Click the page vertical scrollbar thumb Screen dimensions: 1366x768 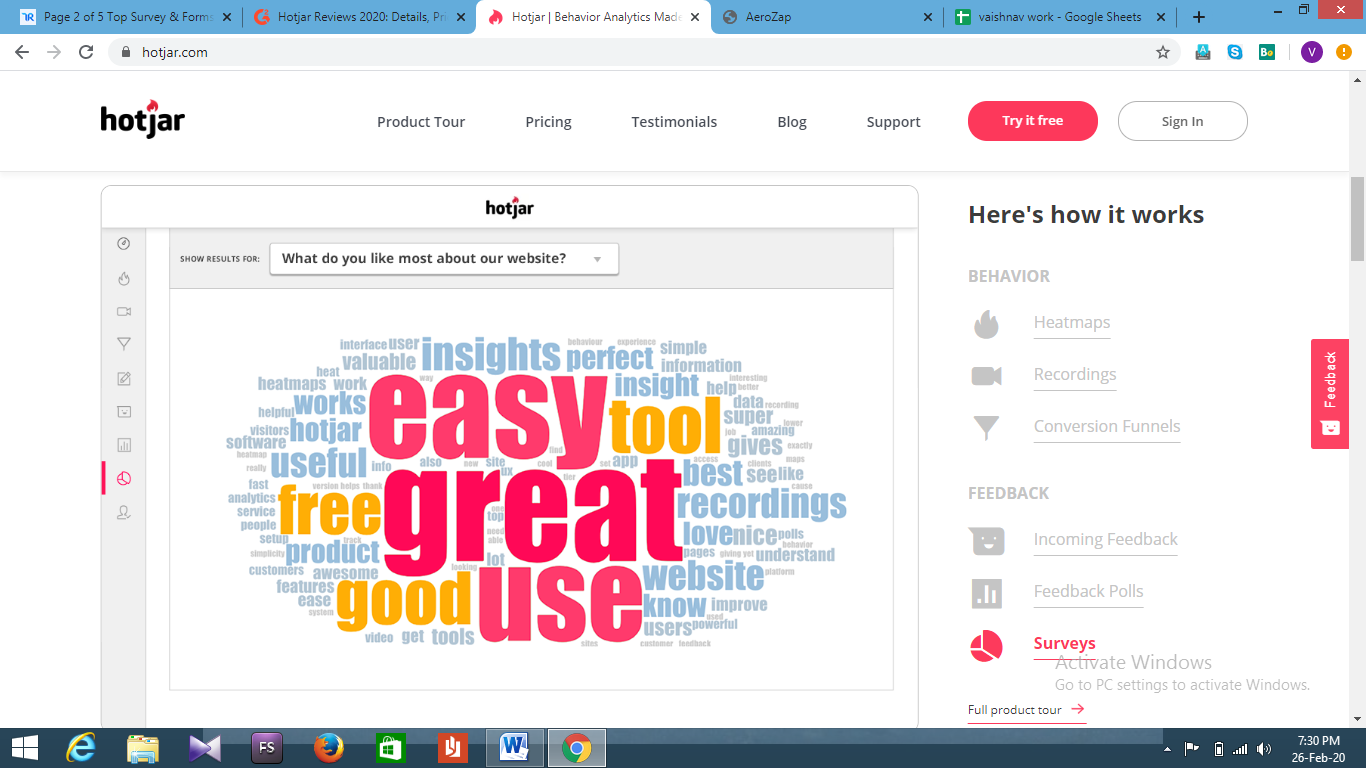pos(1357,218)
